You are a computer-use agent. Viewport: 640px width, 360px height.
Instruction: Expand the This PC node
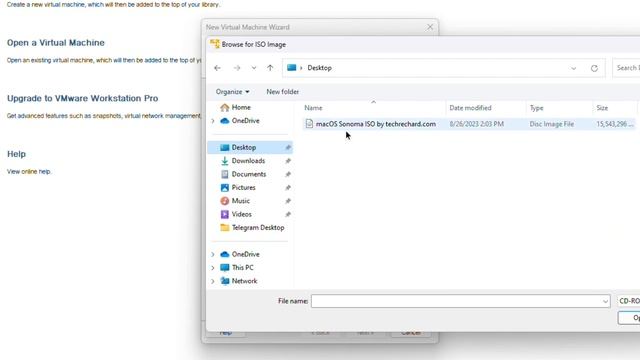tap(213, 268)
